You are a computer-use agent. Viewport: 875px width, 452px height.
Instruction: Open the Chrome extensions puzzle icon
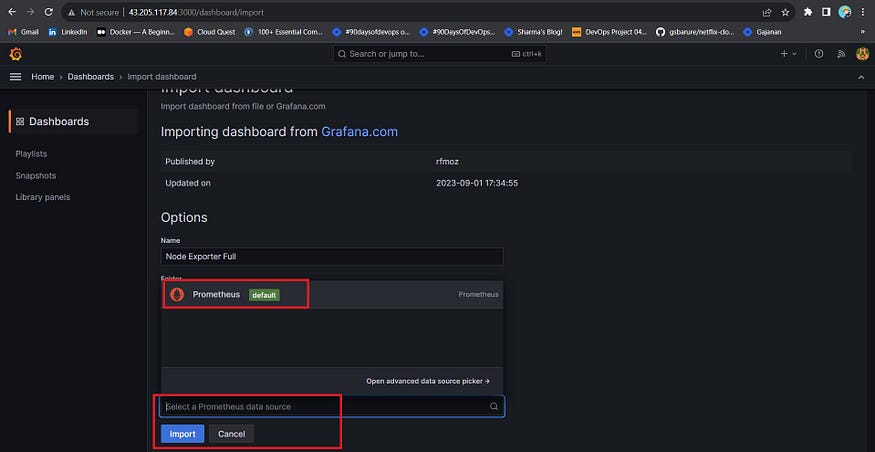click(x=807, y=12)
